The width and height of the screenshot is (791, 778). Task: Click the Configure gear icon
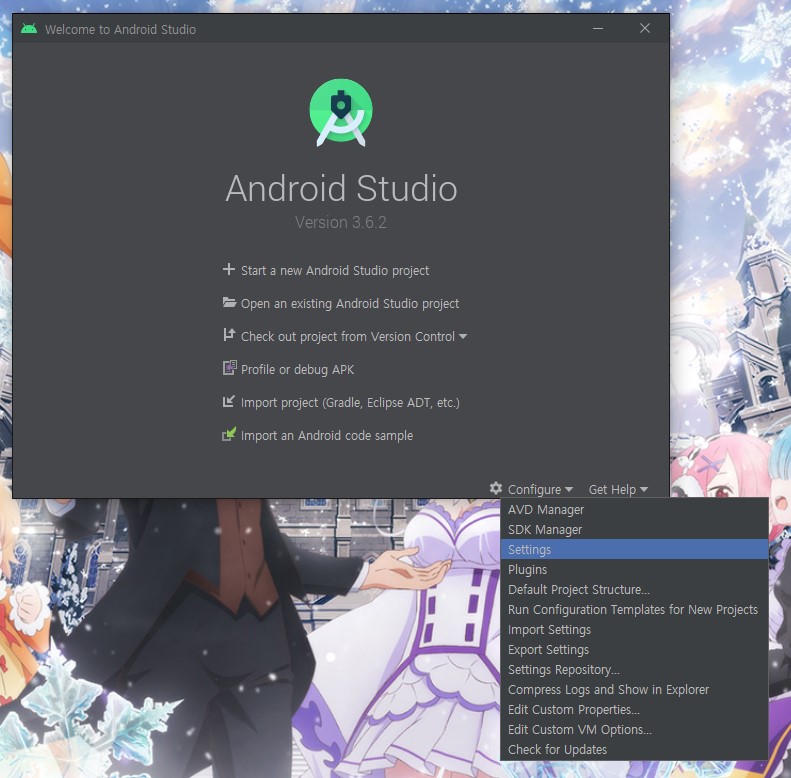(x=496, y=488)
